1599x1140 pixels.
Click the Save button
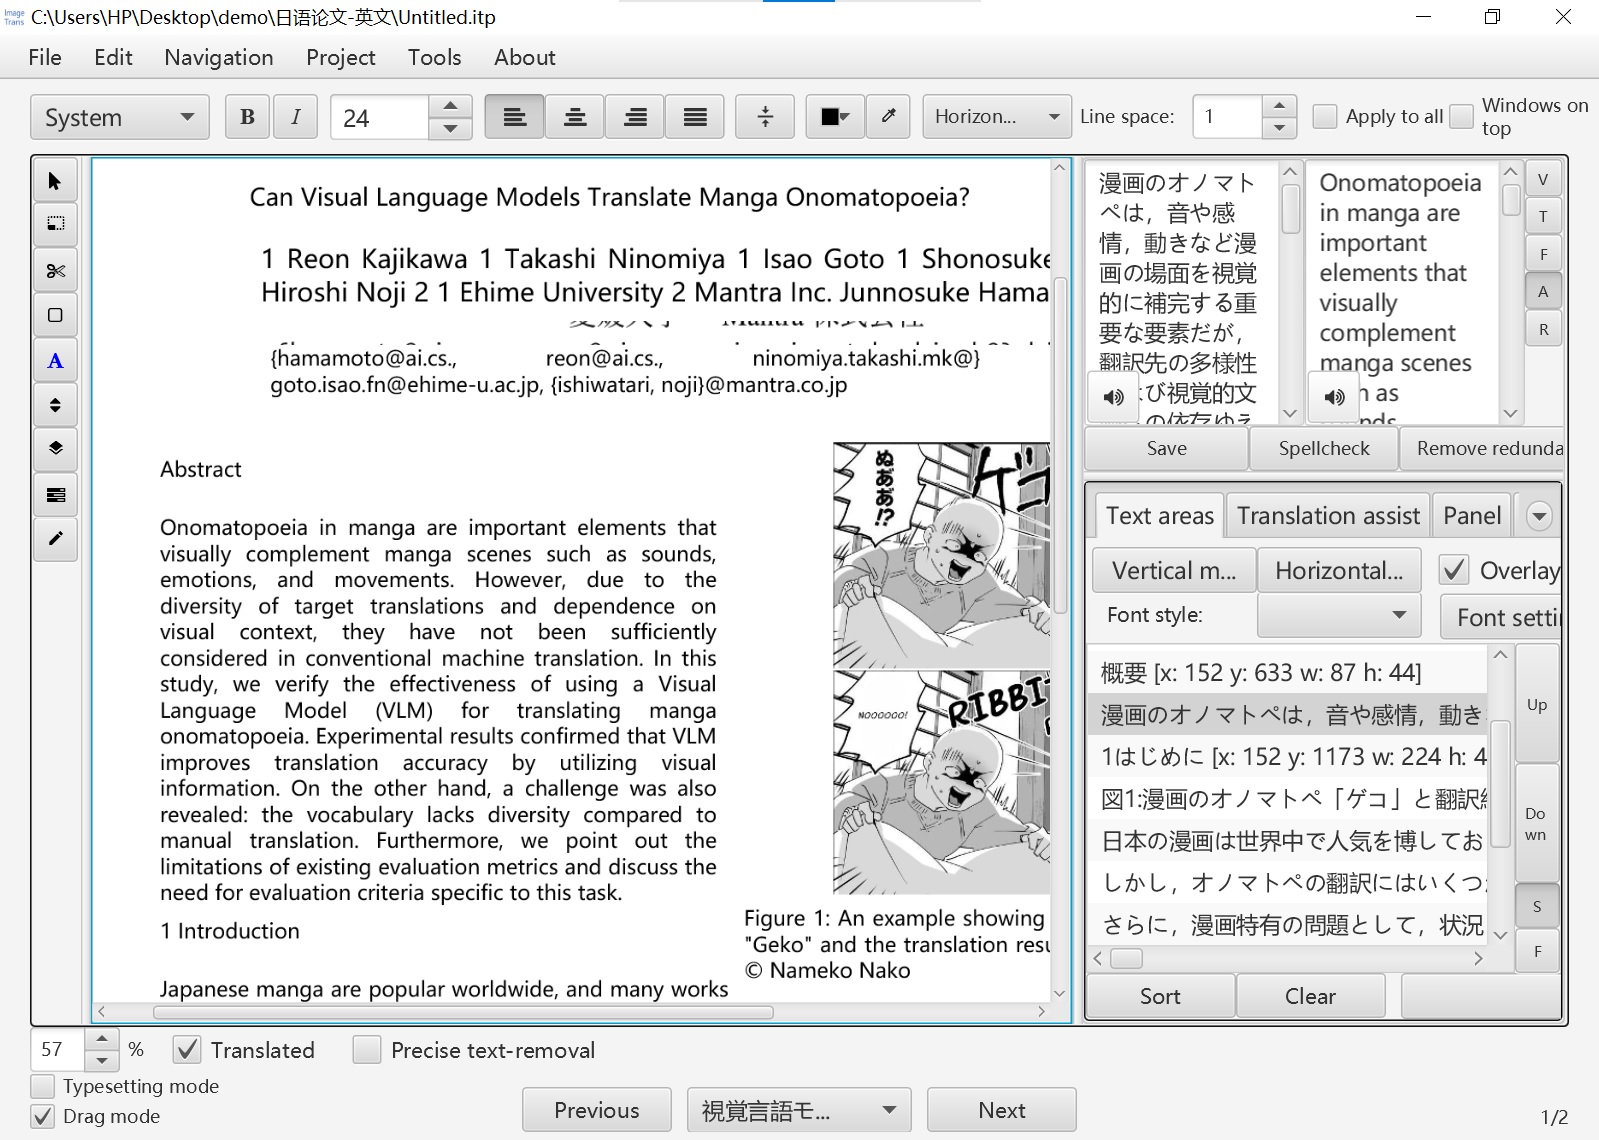coord(1166,448)
